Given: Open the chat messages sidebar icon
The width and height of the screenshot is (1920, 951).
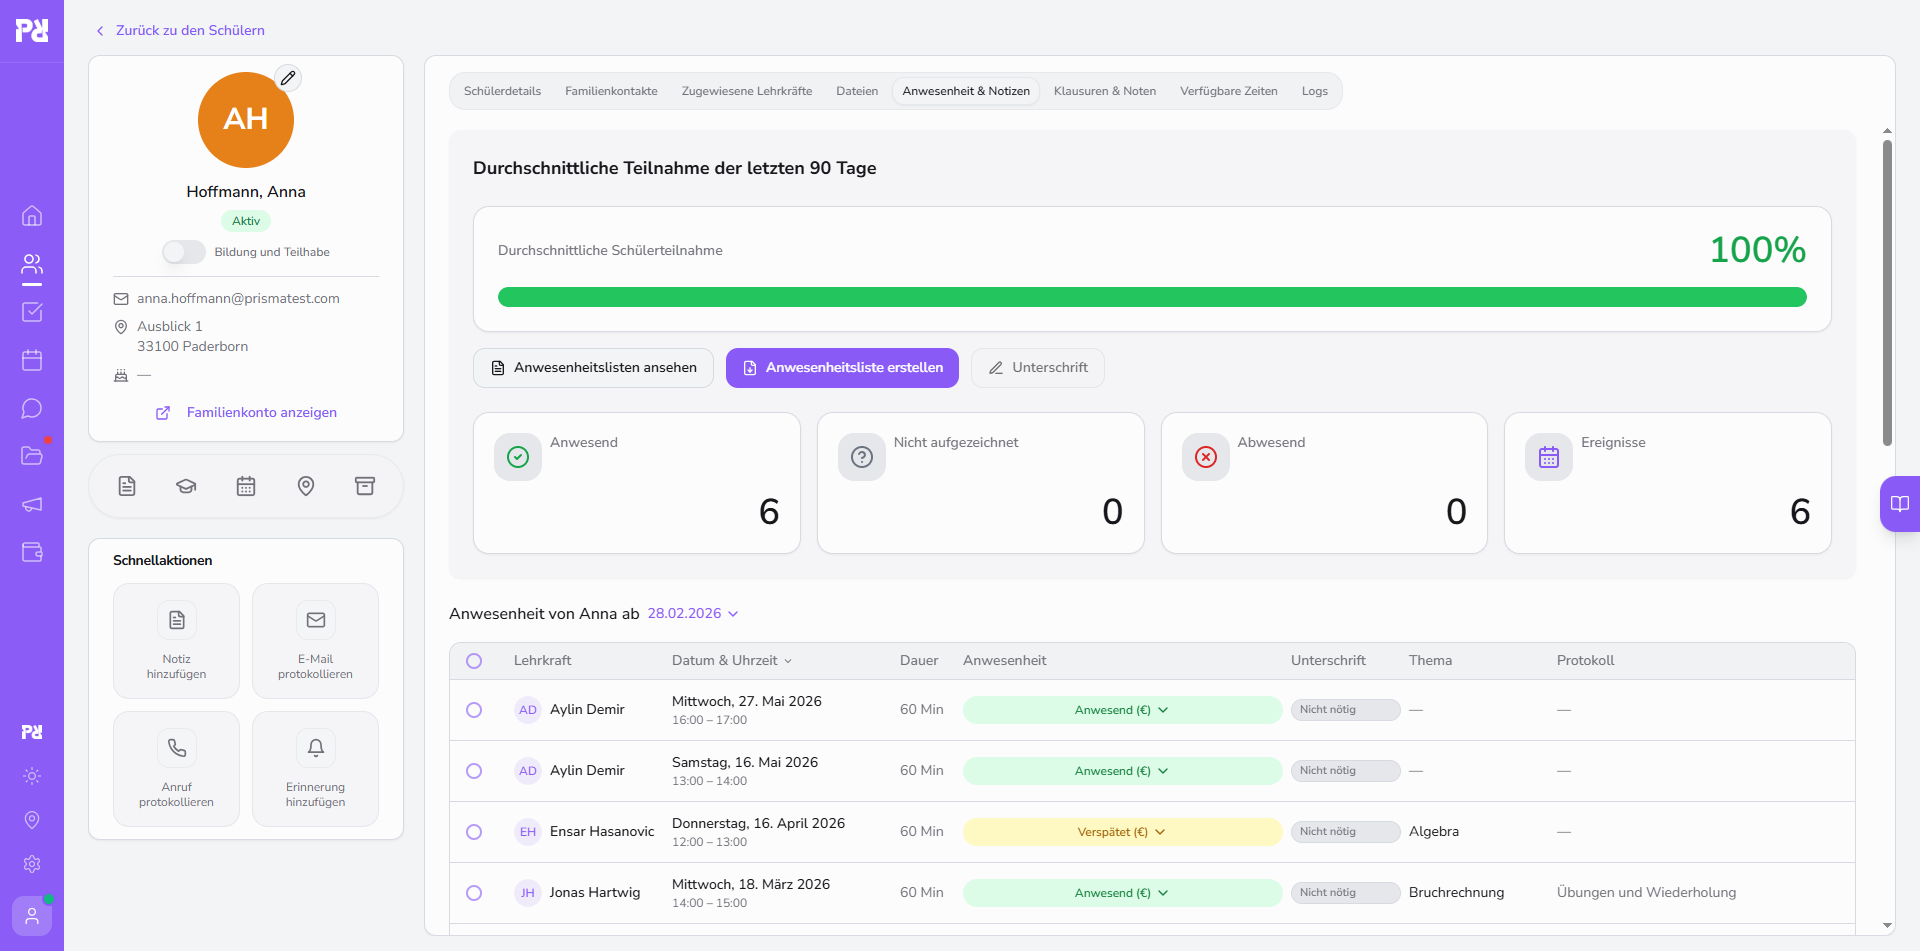Looking at the screenshot, I should (32, 408).
